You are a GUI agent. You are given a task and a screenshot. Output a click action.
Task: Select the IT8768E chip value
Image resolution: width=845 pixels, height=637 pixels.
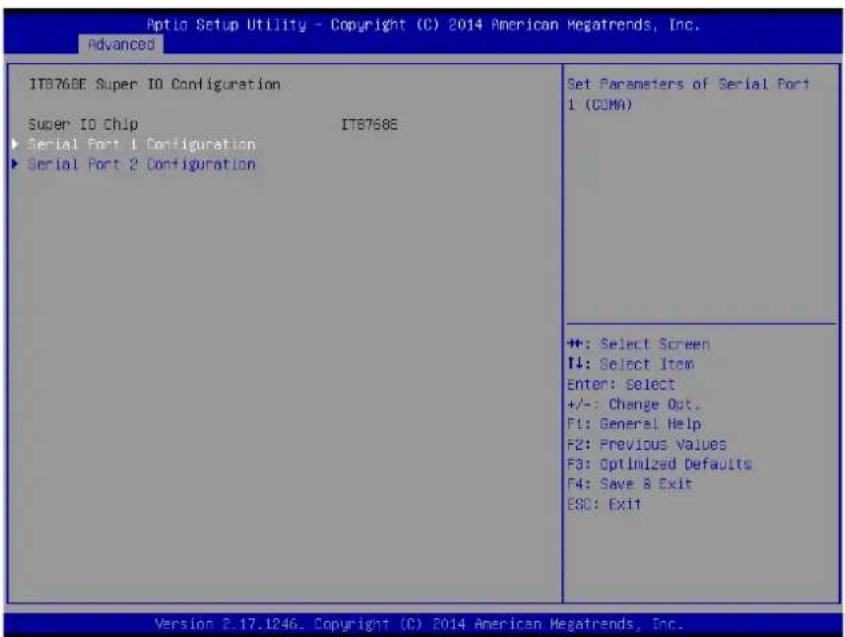(369, 124)
